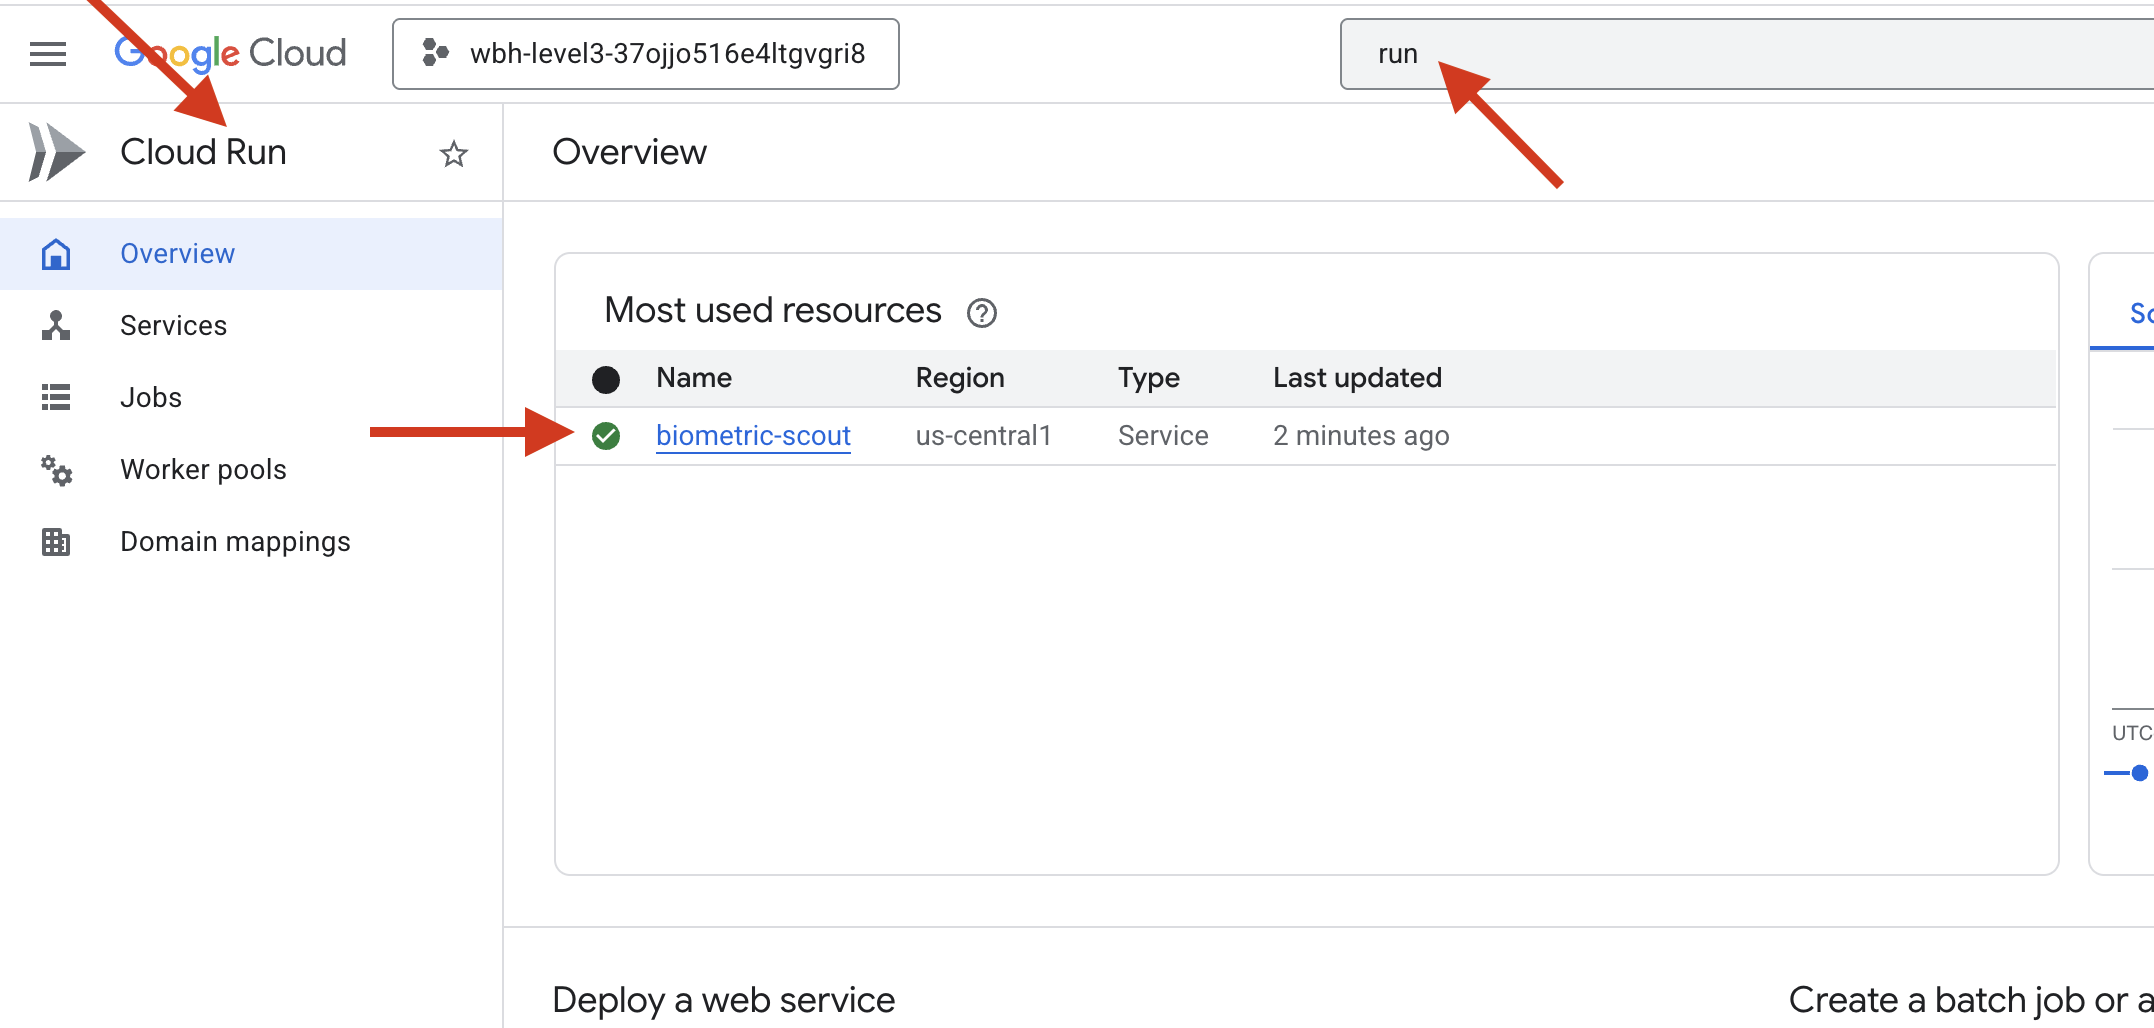
Task: Click the Domain mappings grid icon
Action: tap(56, 542)
